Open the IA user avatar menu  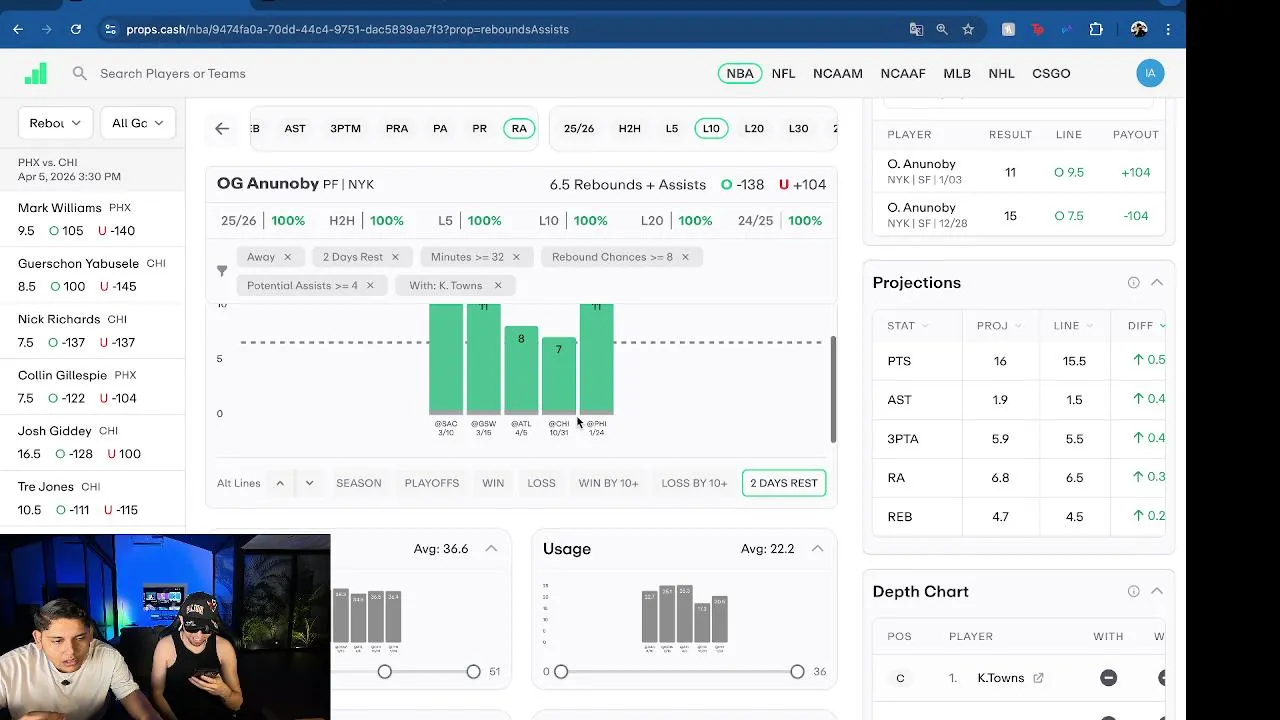tap(1150, 73)
